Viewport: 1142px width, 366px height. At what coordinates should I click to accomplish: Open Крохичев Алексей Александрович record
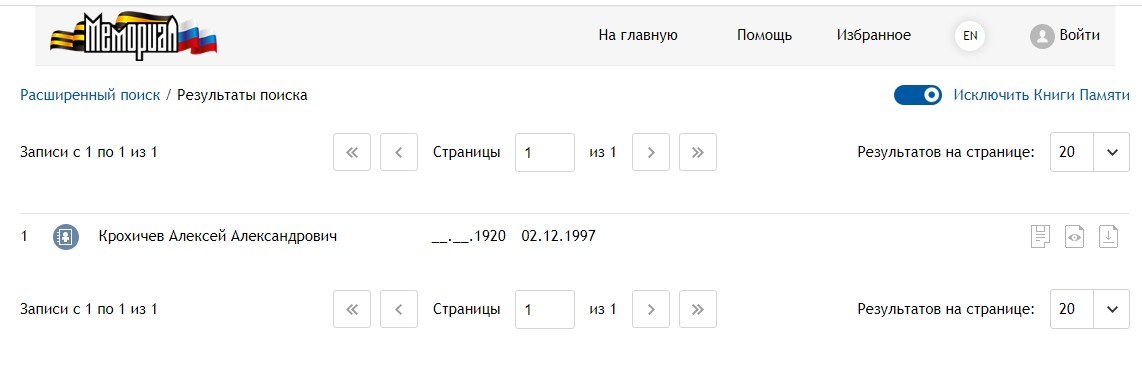point(218,236)
